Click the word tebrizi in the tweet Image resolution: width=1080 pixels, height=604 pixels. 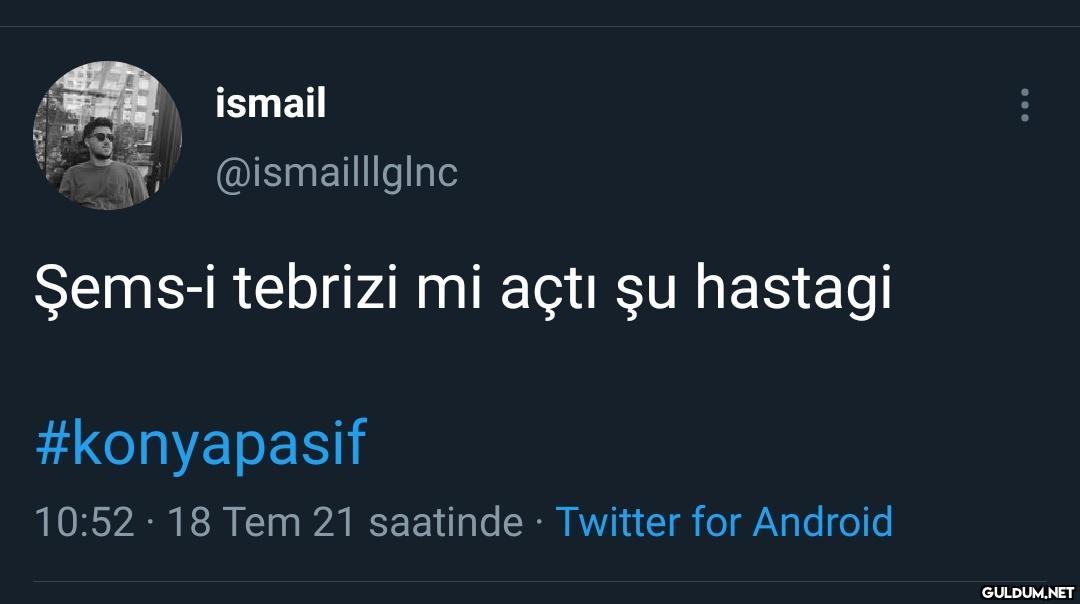(x=317, y=290)
